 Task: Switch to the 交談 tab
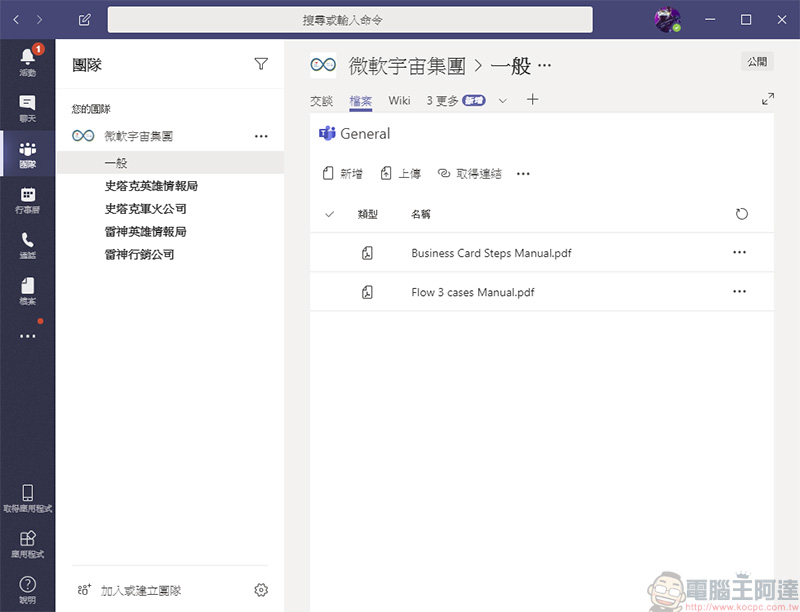(321, 100)
